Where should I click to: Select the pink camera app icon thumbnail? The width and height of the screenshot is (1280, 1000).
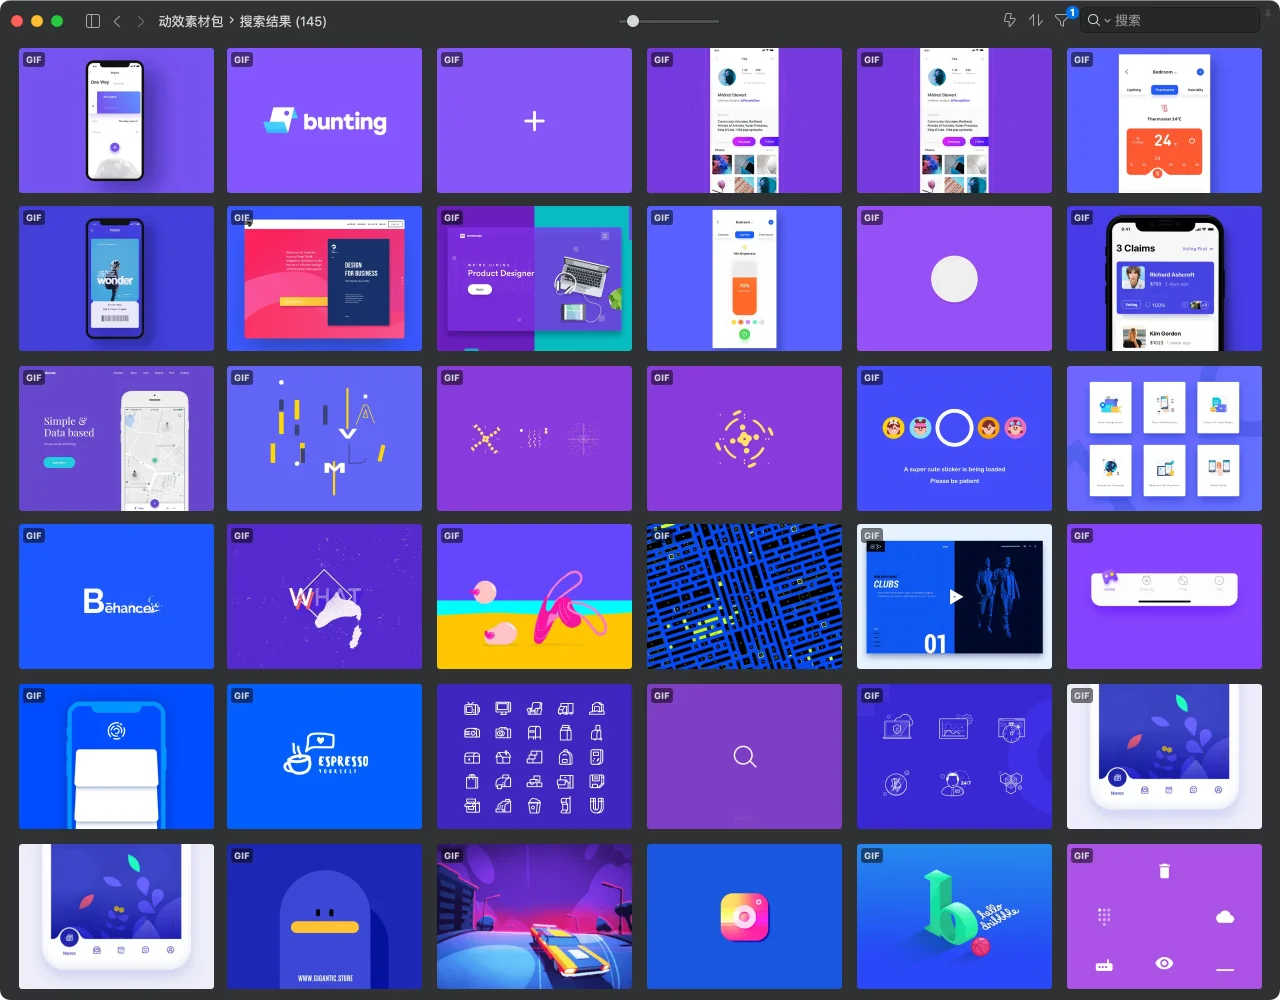[744, 917]
